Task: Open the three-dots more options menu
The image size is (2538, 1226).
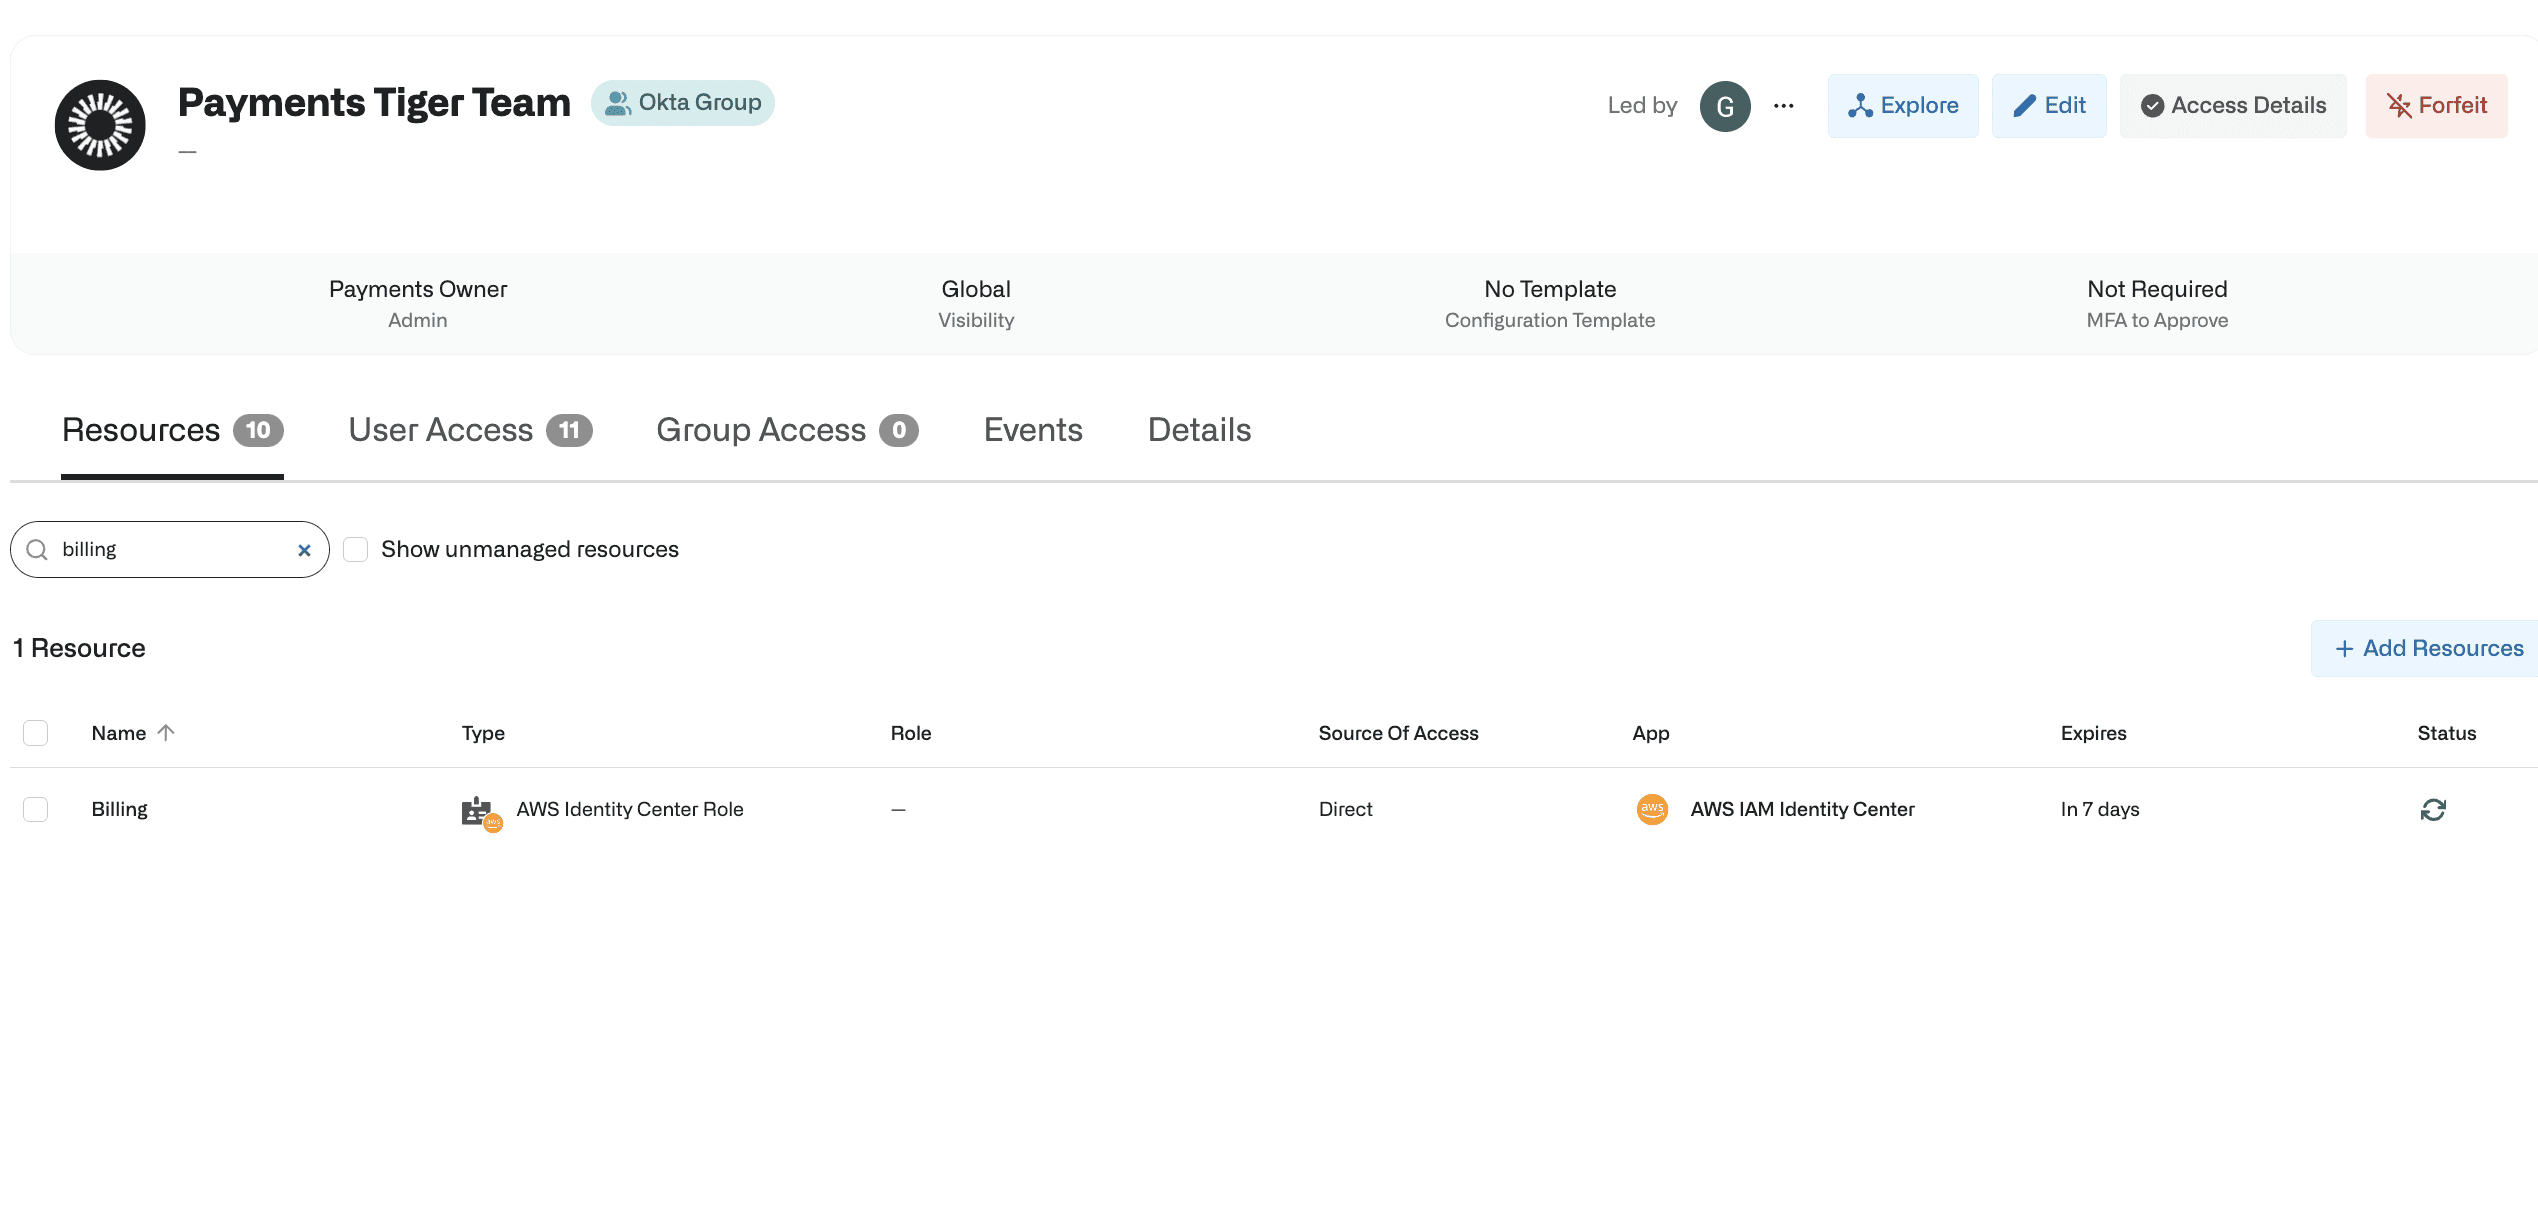Action: coord(1784,106)
